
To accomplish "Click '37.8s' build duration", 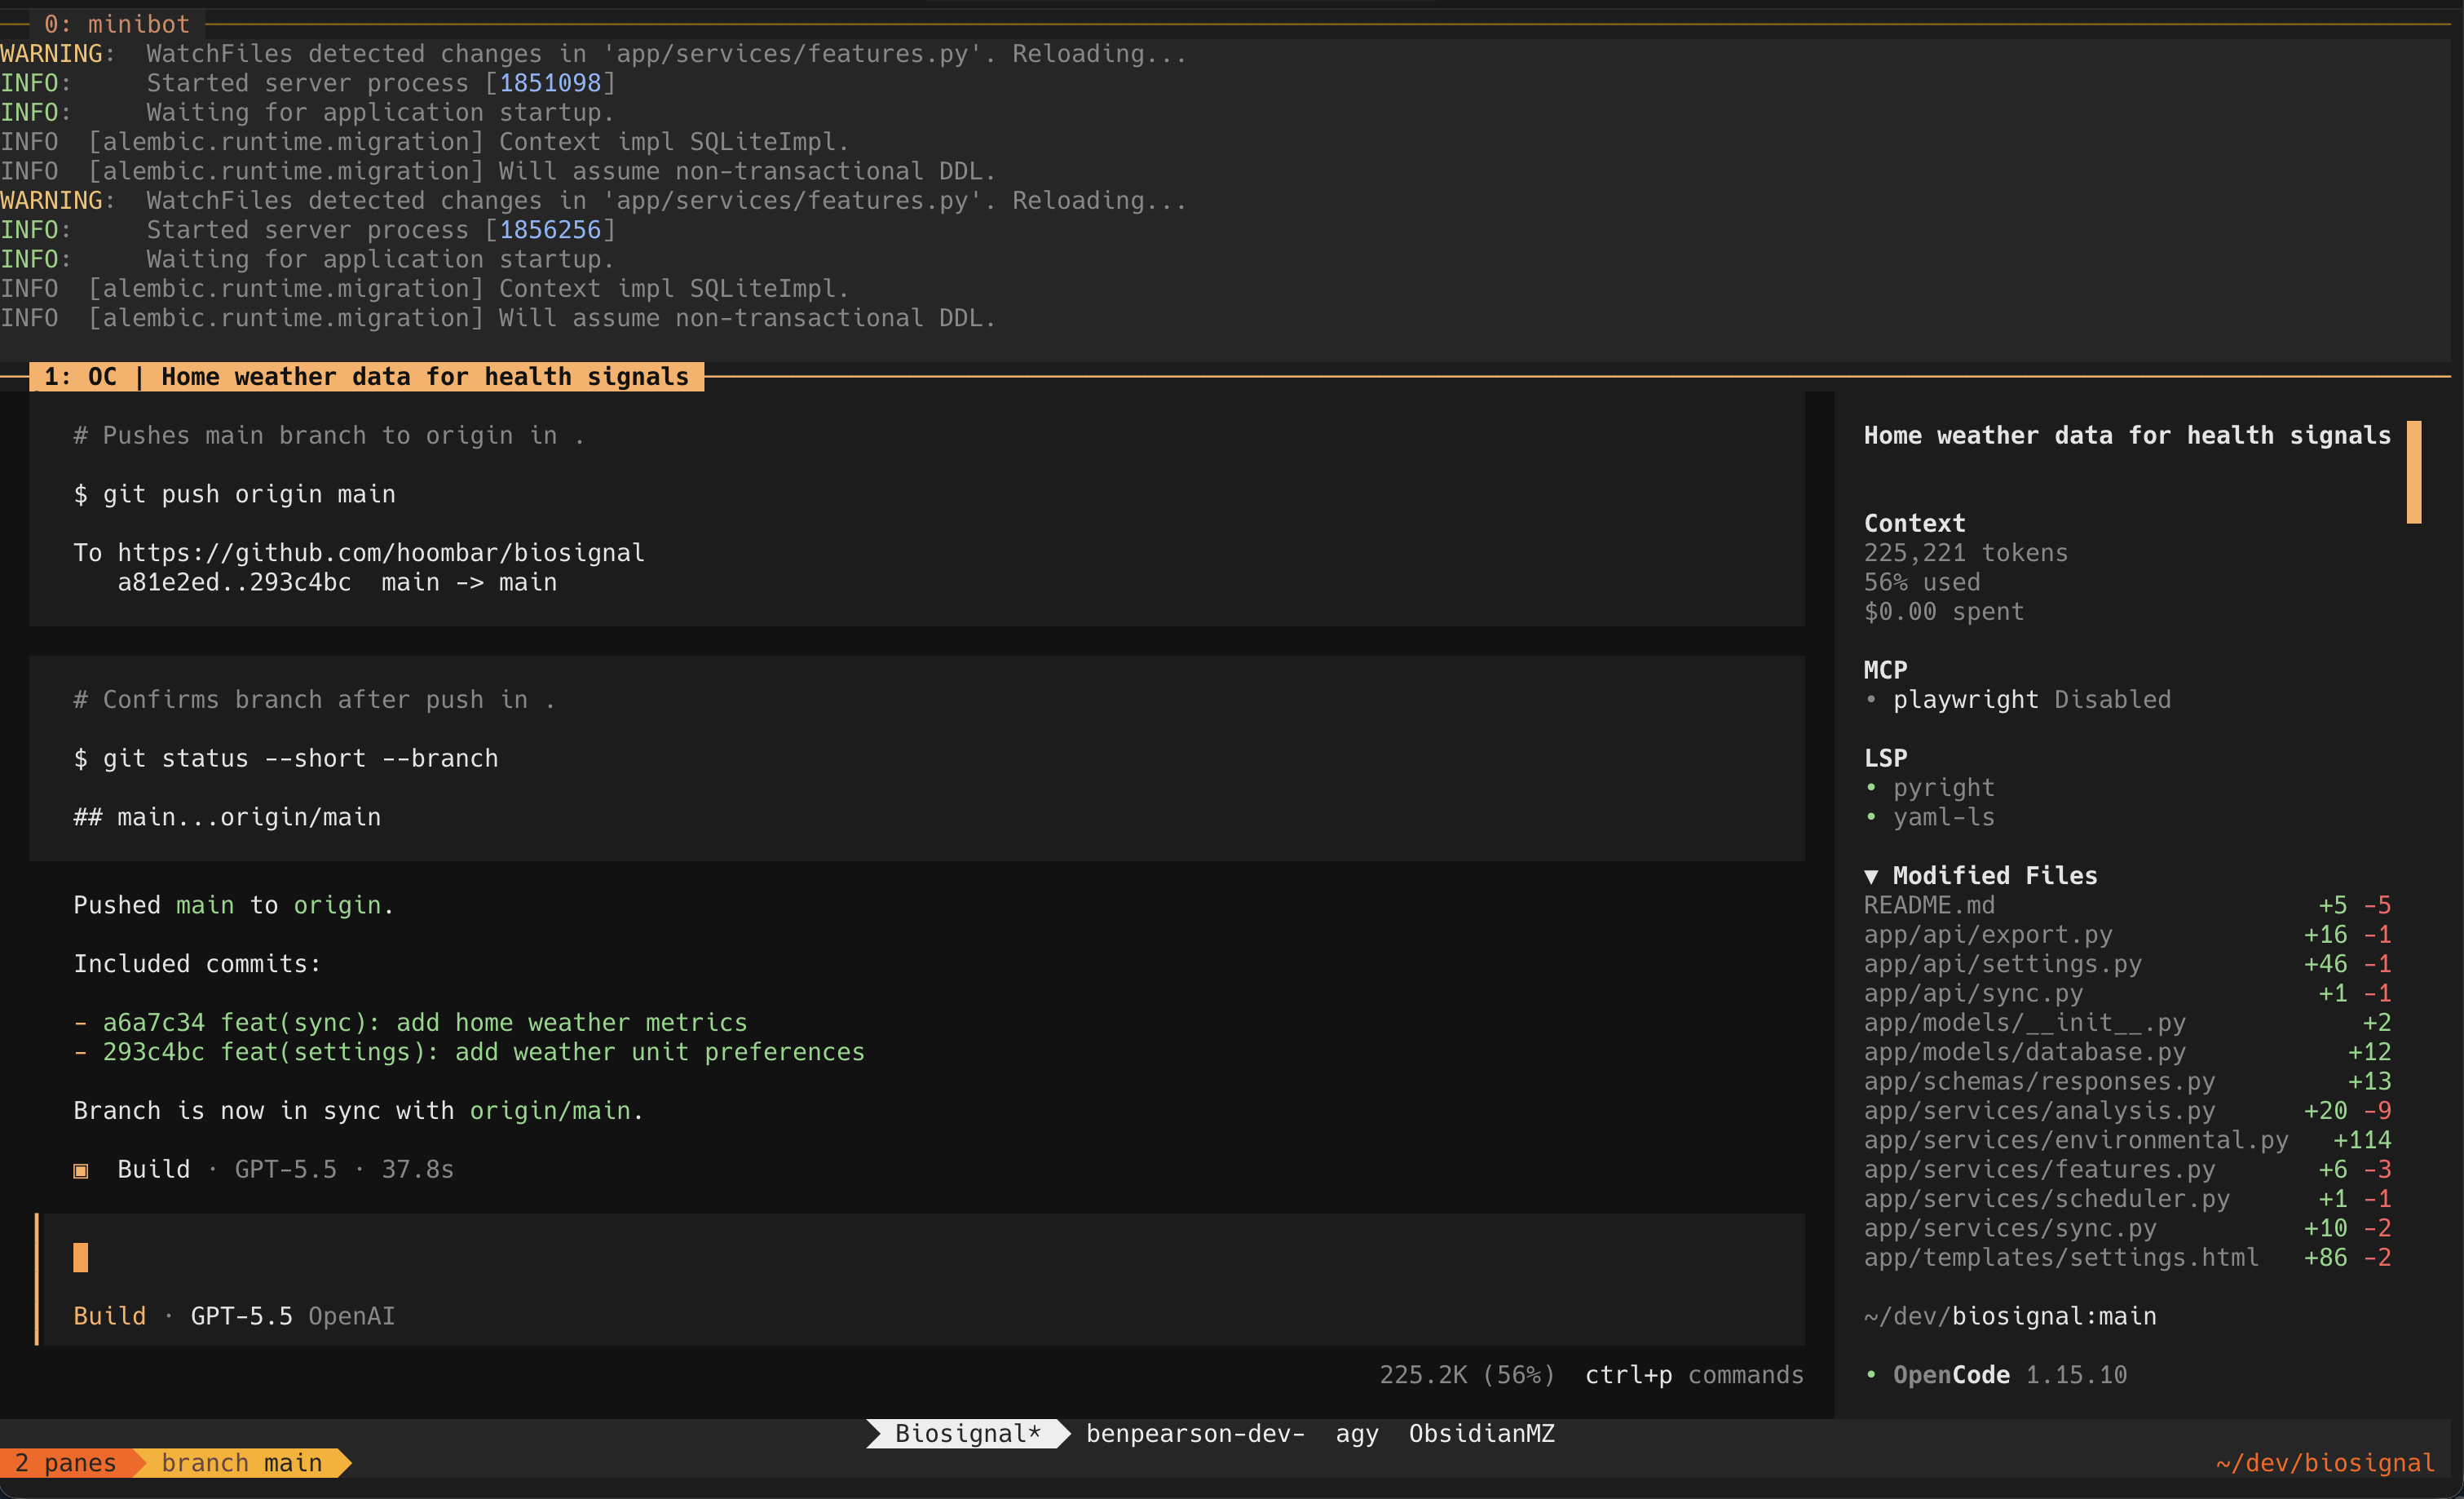I will point(418,1170).
